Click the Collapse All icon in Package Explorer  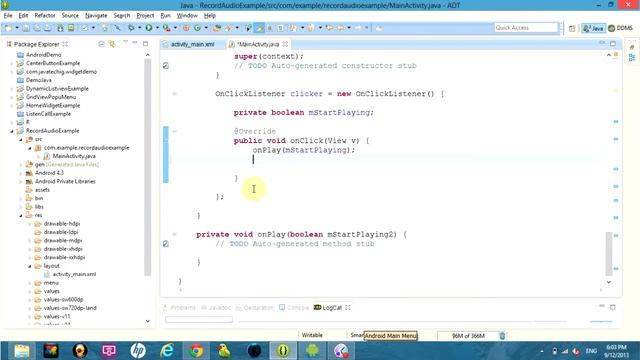(x=101, y=44)
